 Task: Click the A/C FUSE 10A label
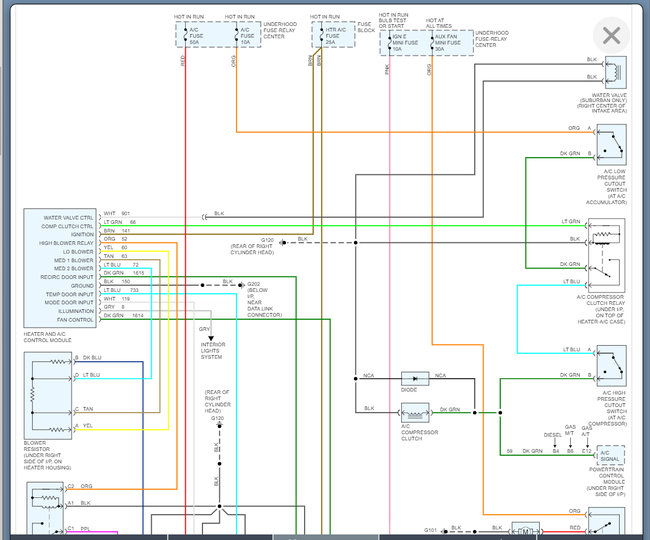pyautogui.click(x=247, y=36)
